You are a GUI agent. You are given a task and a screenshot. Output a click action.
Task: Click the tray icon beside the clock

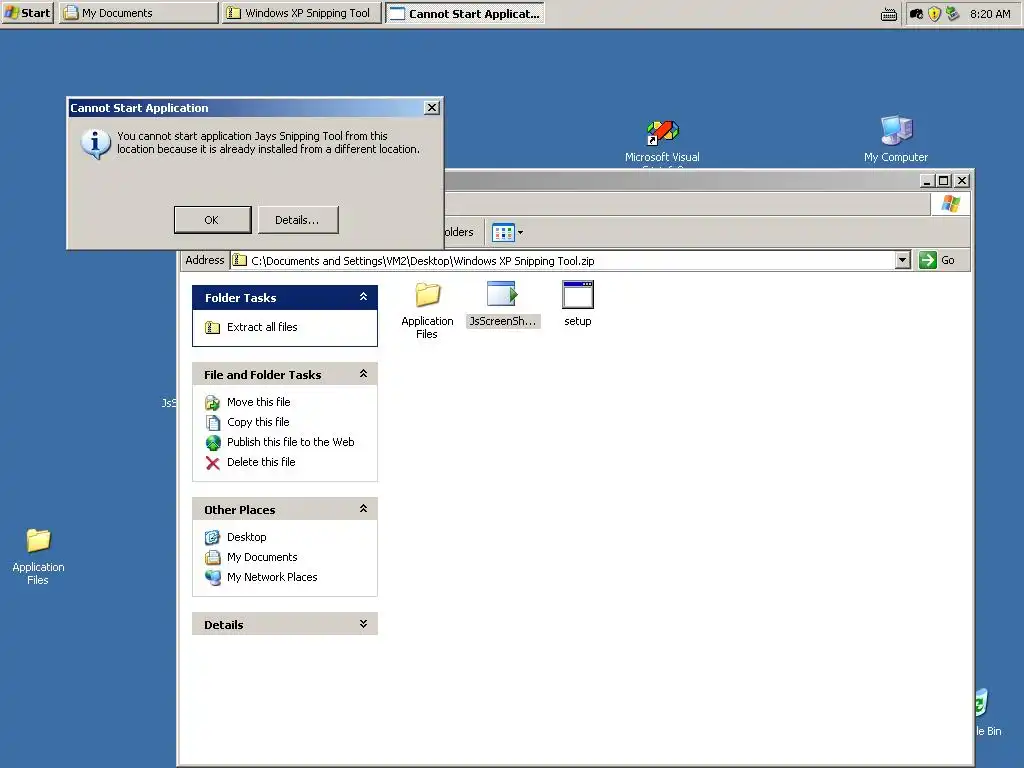point(953,14)
